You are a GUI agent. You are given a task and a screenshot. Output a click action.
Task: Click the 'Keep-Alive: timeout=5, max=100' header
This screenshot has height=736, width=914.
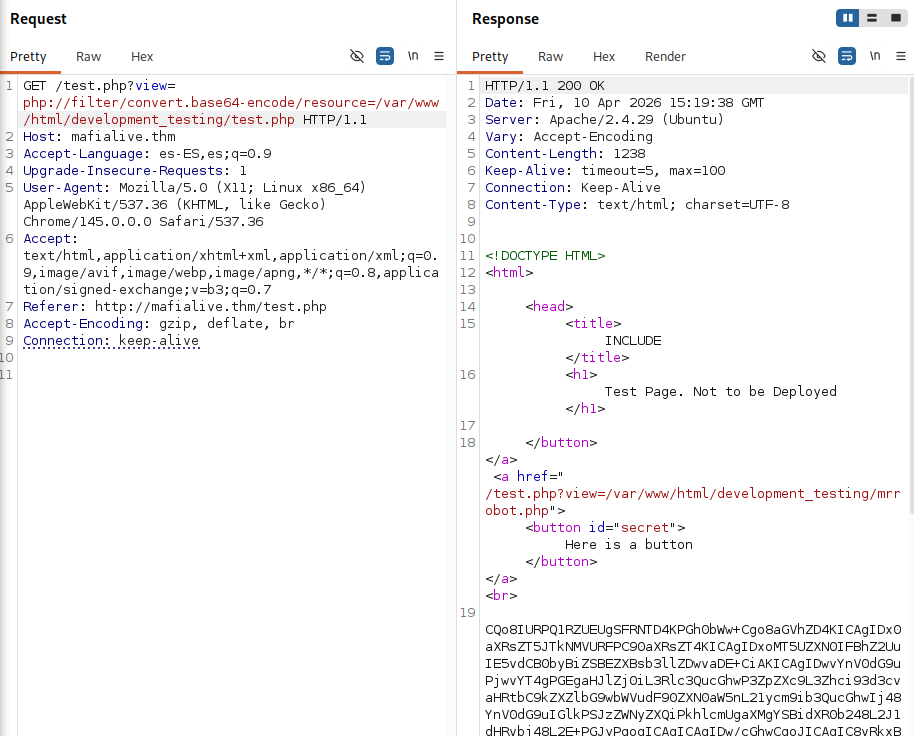click(x=605, y=170)
